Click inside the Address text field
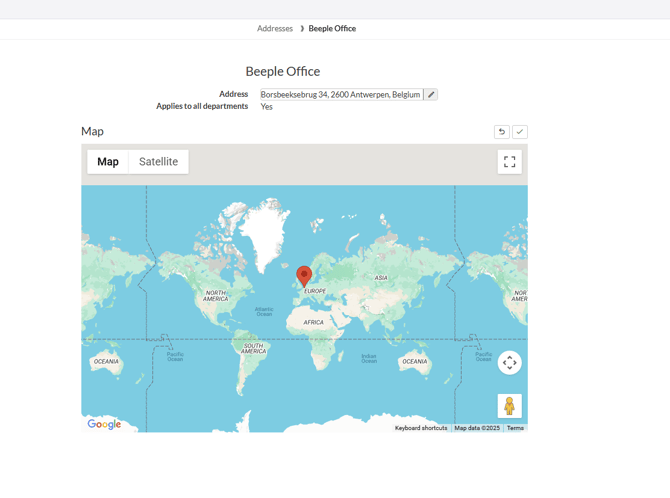Image resolution: width=670 pixels, height=498 pixels. click(x=340, y=95)
